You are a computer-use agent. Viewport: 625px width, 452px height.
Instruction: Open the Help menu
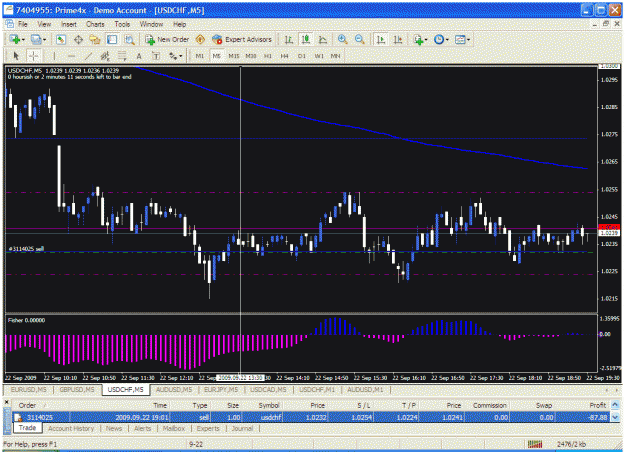click(x=179, y=24)
